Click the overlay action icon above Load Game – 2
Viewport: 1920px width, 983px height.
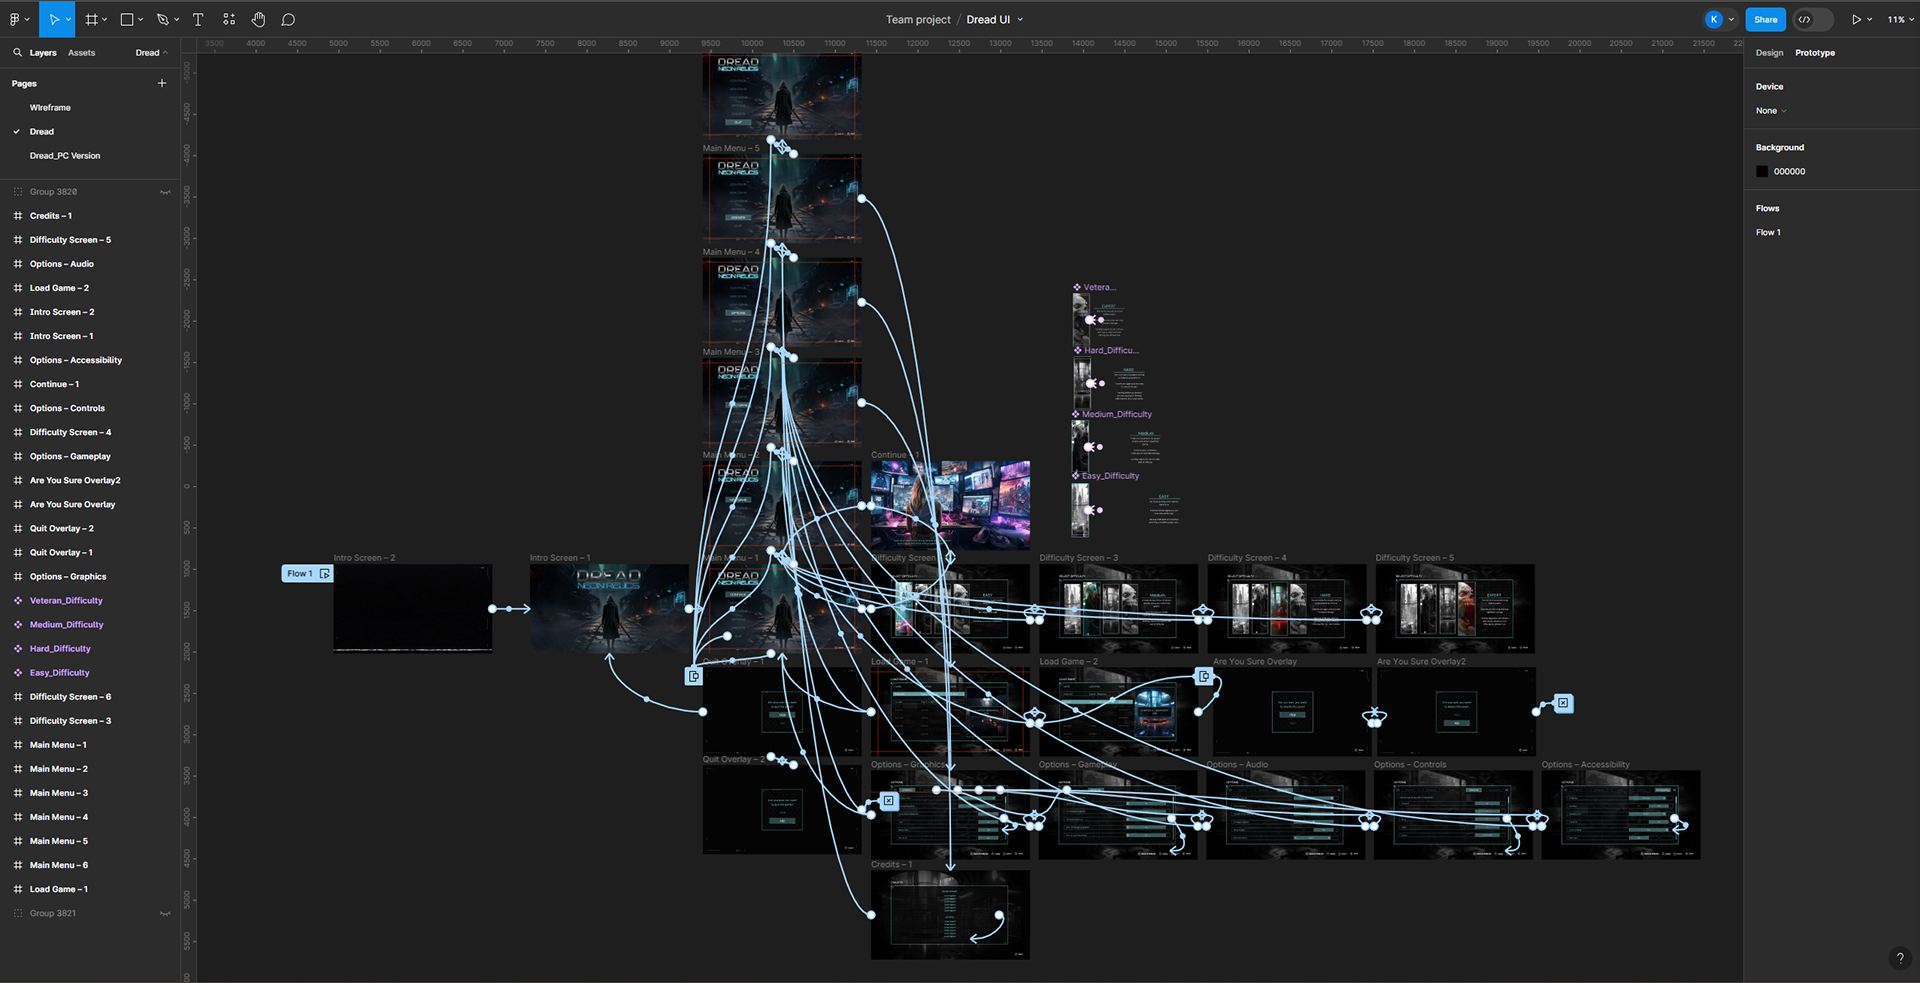[1204, 676]
